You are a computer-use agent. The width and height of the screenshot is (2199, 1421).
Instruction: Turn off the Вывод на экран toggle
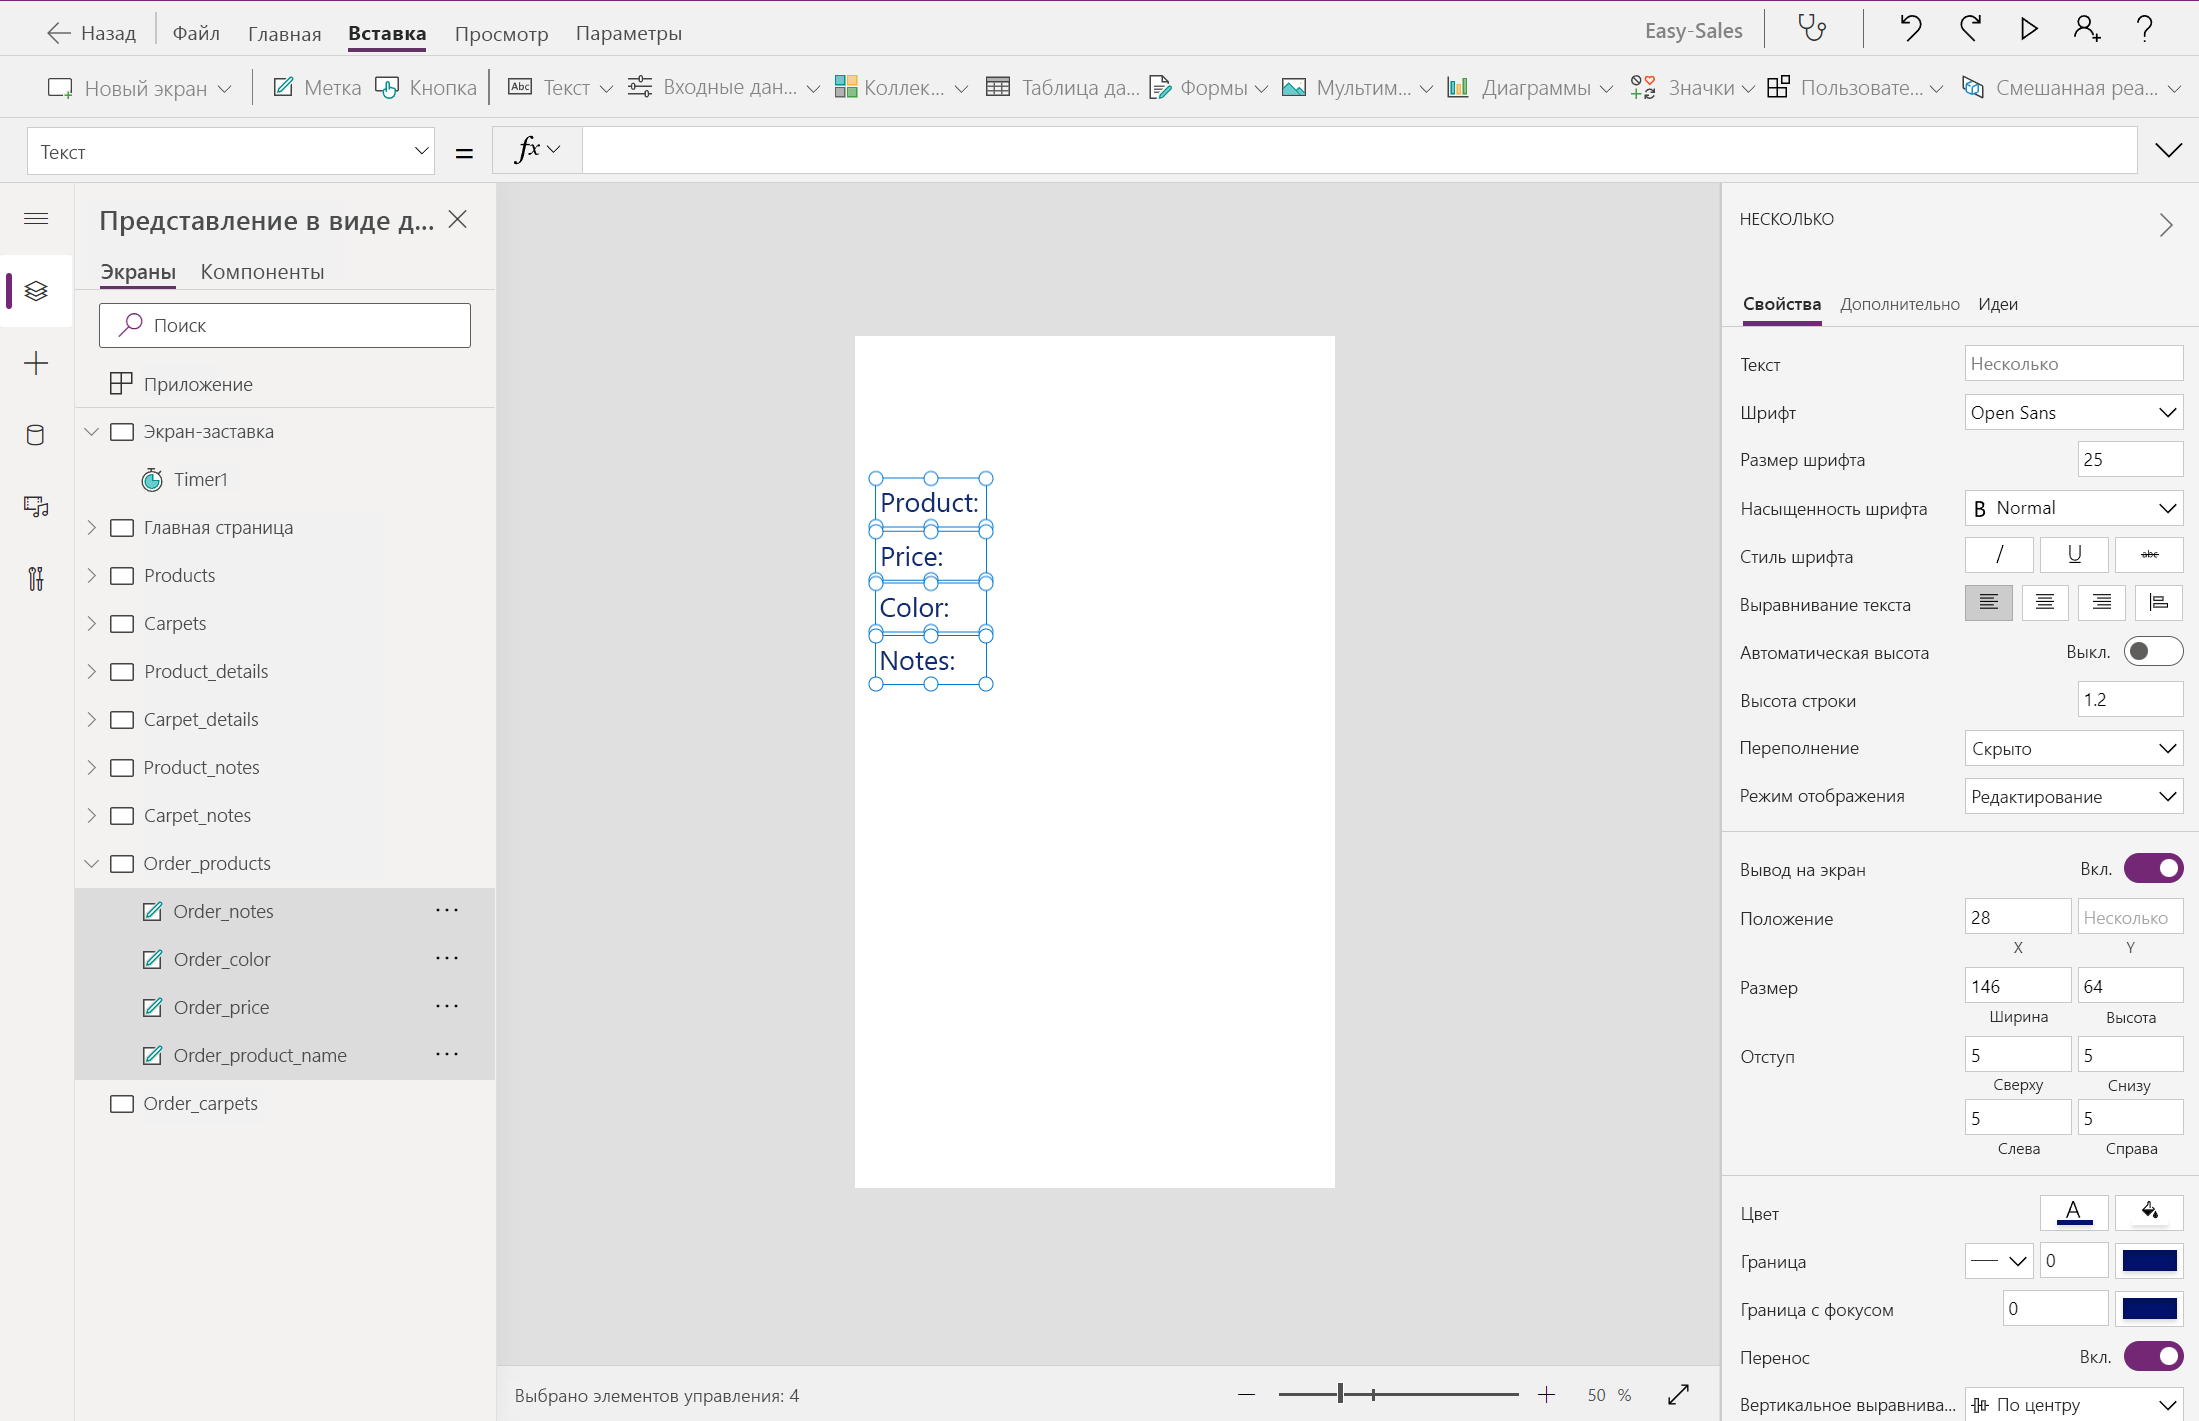2152,869
